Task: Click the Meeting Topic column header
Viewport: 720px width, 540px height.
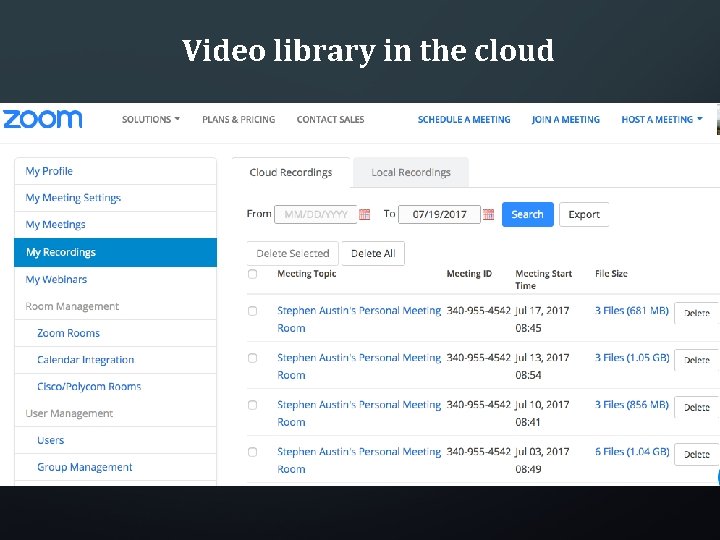Action: (x=307, y=274)
